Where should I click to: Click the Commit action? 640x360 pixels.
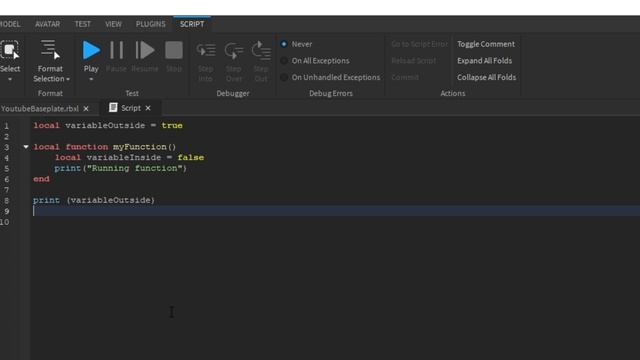pyautogui.click(x=405, y=77)
